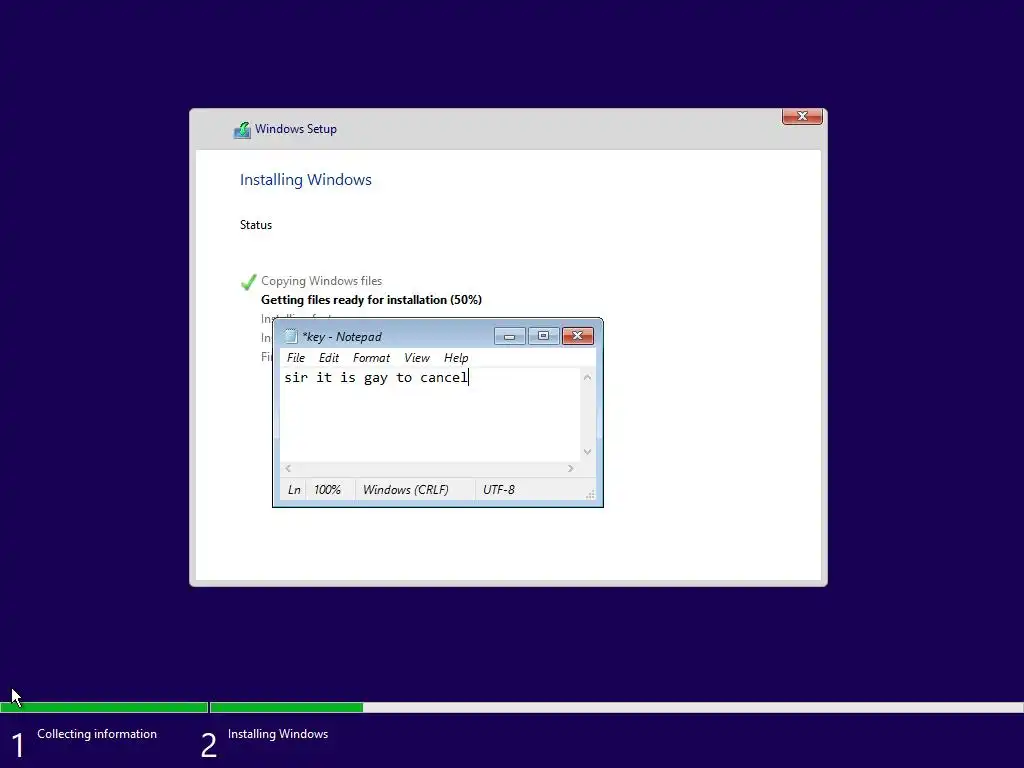Click the Notepad horizontal scroll right arrow
The width and height of the screenshot is (1024, 768).
click(x=571, y=468)
